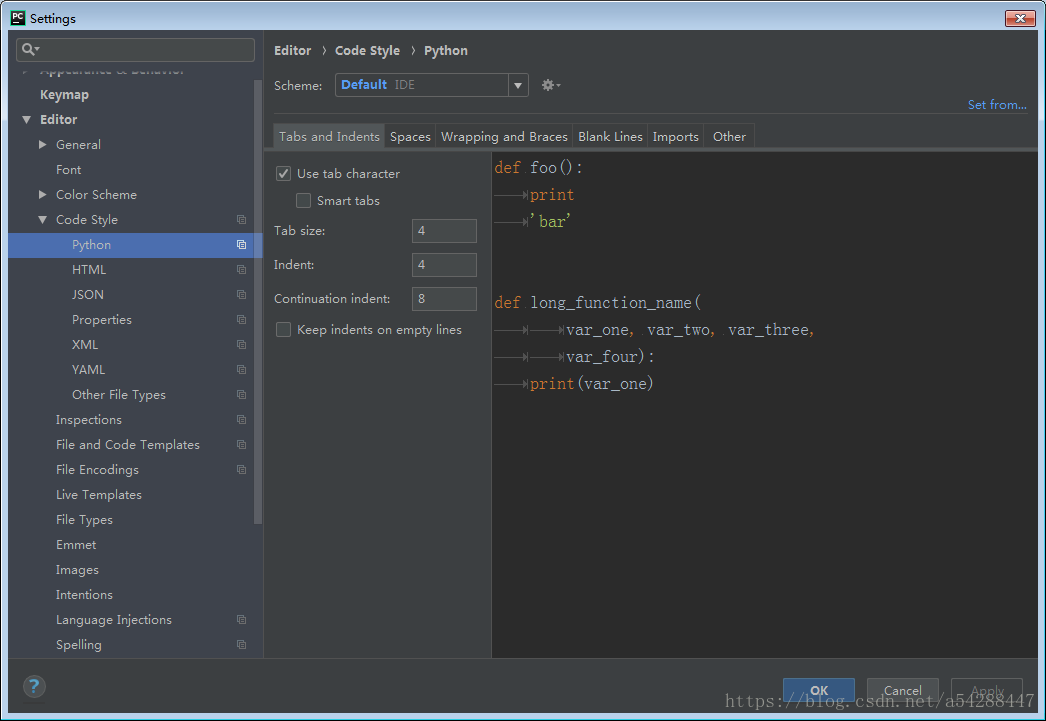This screenshot has width=1046, height=721.
Task: Click the PyCharm icon in the title bar
Action: [18, 18]
